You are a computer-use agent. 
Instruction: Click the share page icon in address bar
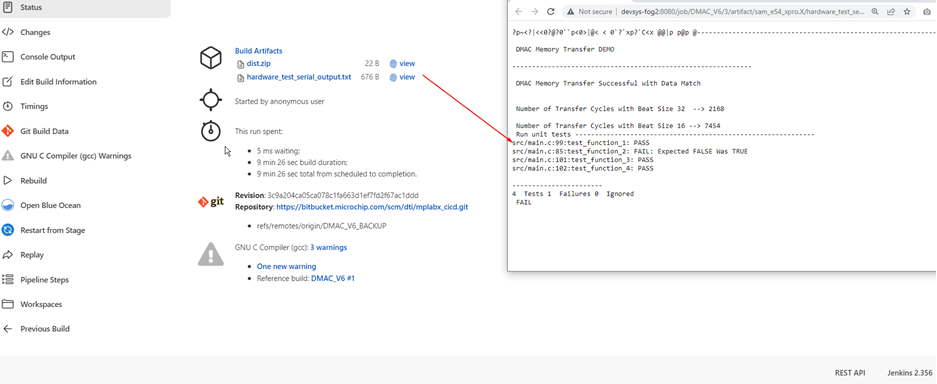point(891,11)
